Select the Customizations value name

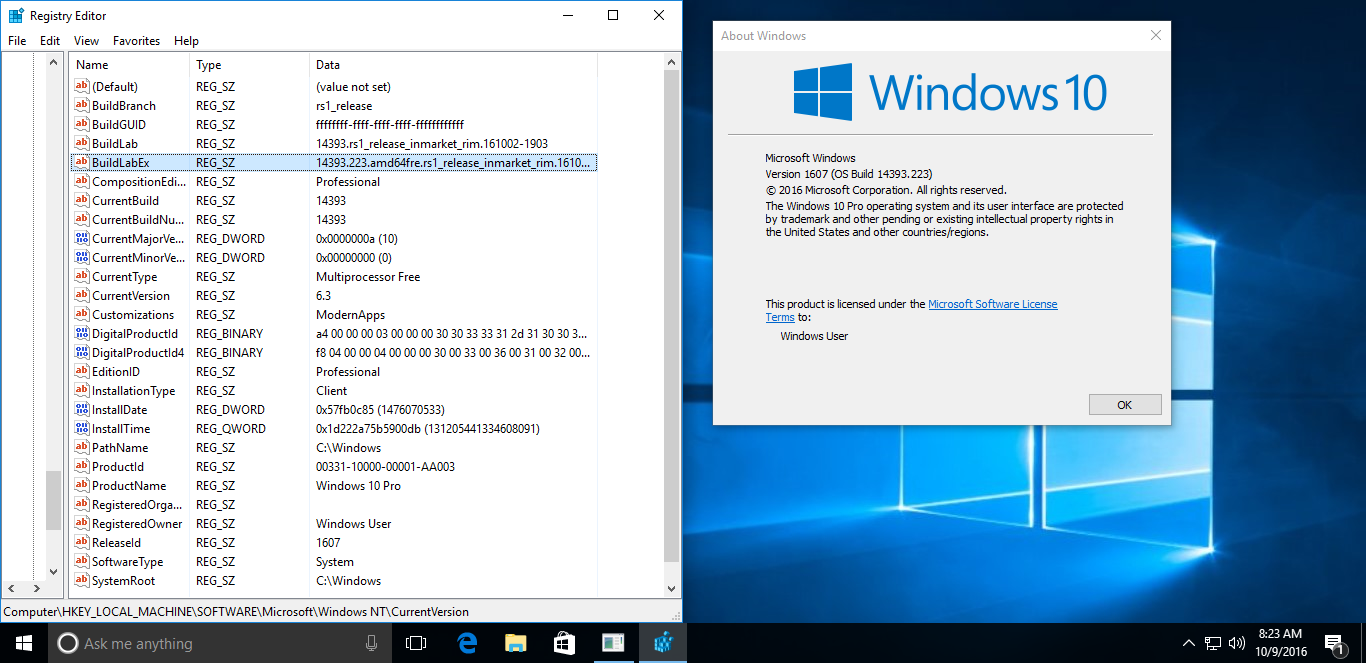tap(133, 315)
